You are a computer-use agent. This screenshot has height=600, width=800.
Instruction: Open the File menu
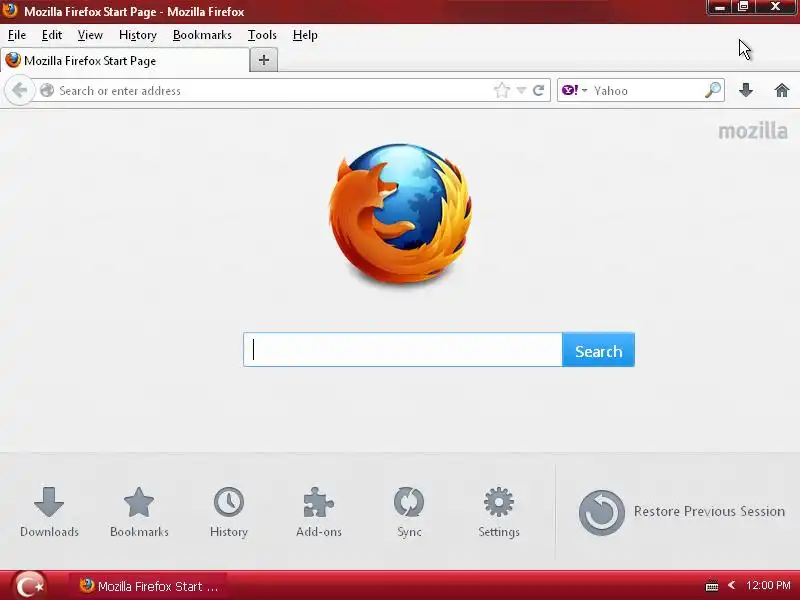[17, 35]
